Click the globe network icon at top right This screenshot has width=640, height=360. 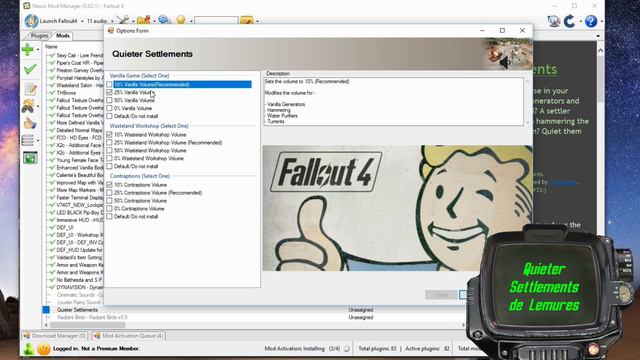pyautogui.click(x=553, y=21)
